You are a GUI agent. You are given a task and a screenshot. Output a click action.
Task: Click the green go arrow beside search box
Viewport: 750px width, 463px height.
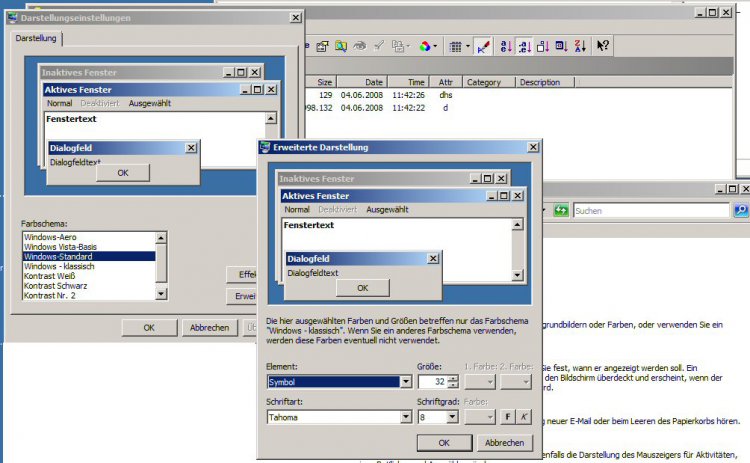[561, 211]
